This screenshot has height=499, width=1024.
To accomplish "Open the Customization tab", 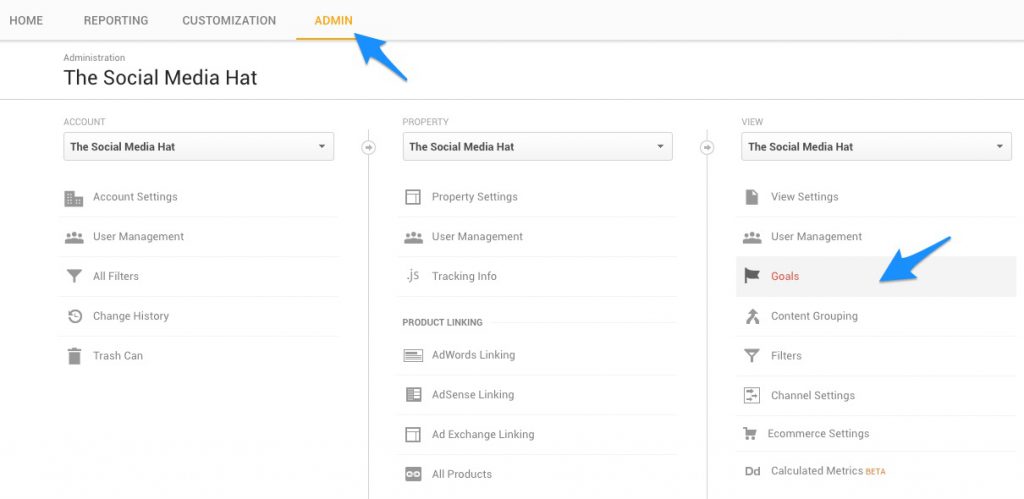I will [x=229, y=20].
